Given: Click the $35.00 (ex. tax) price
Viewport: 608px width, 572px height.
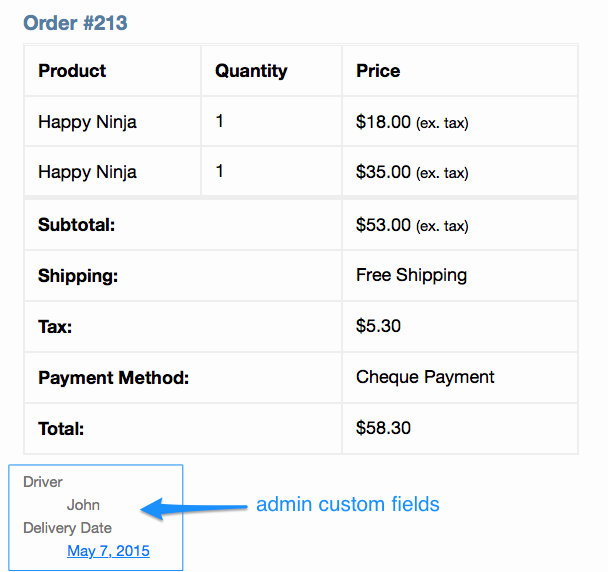Looking at the screenshot, I should click(412, 172).
